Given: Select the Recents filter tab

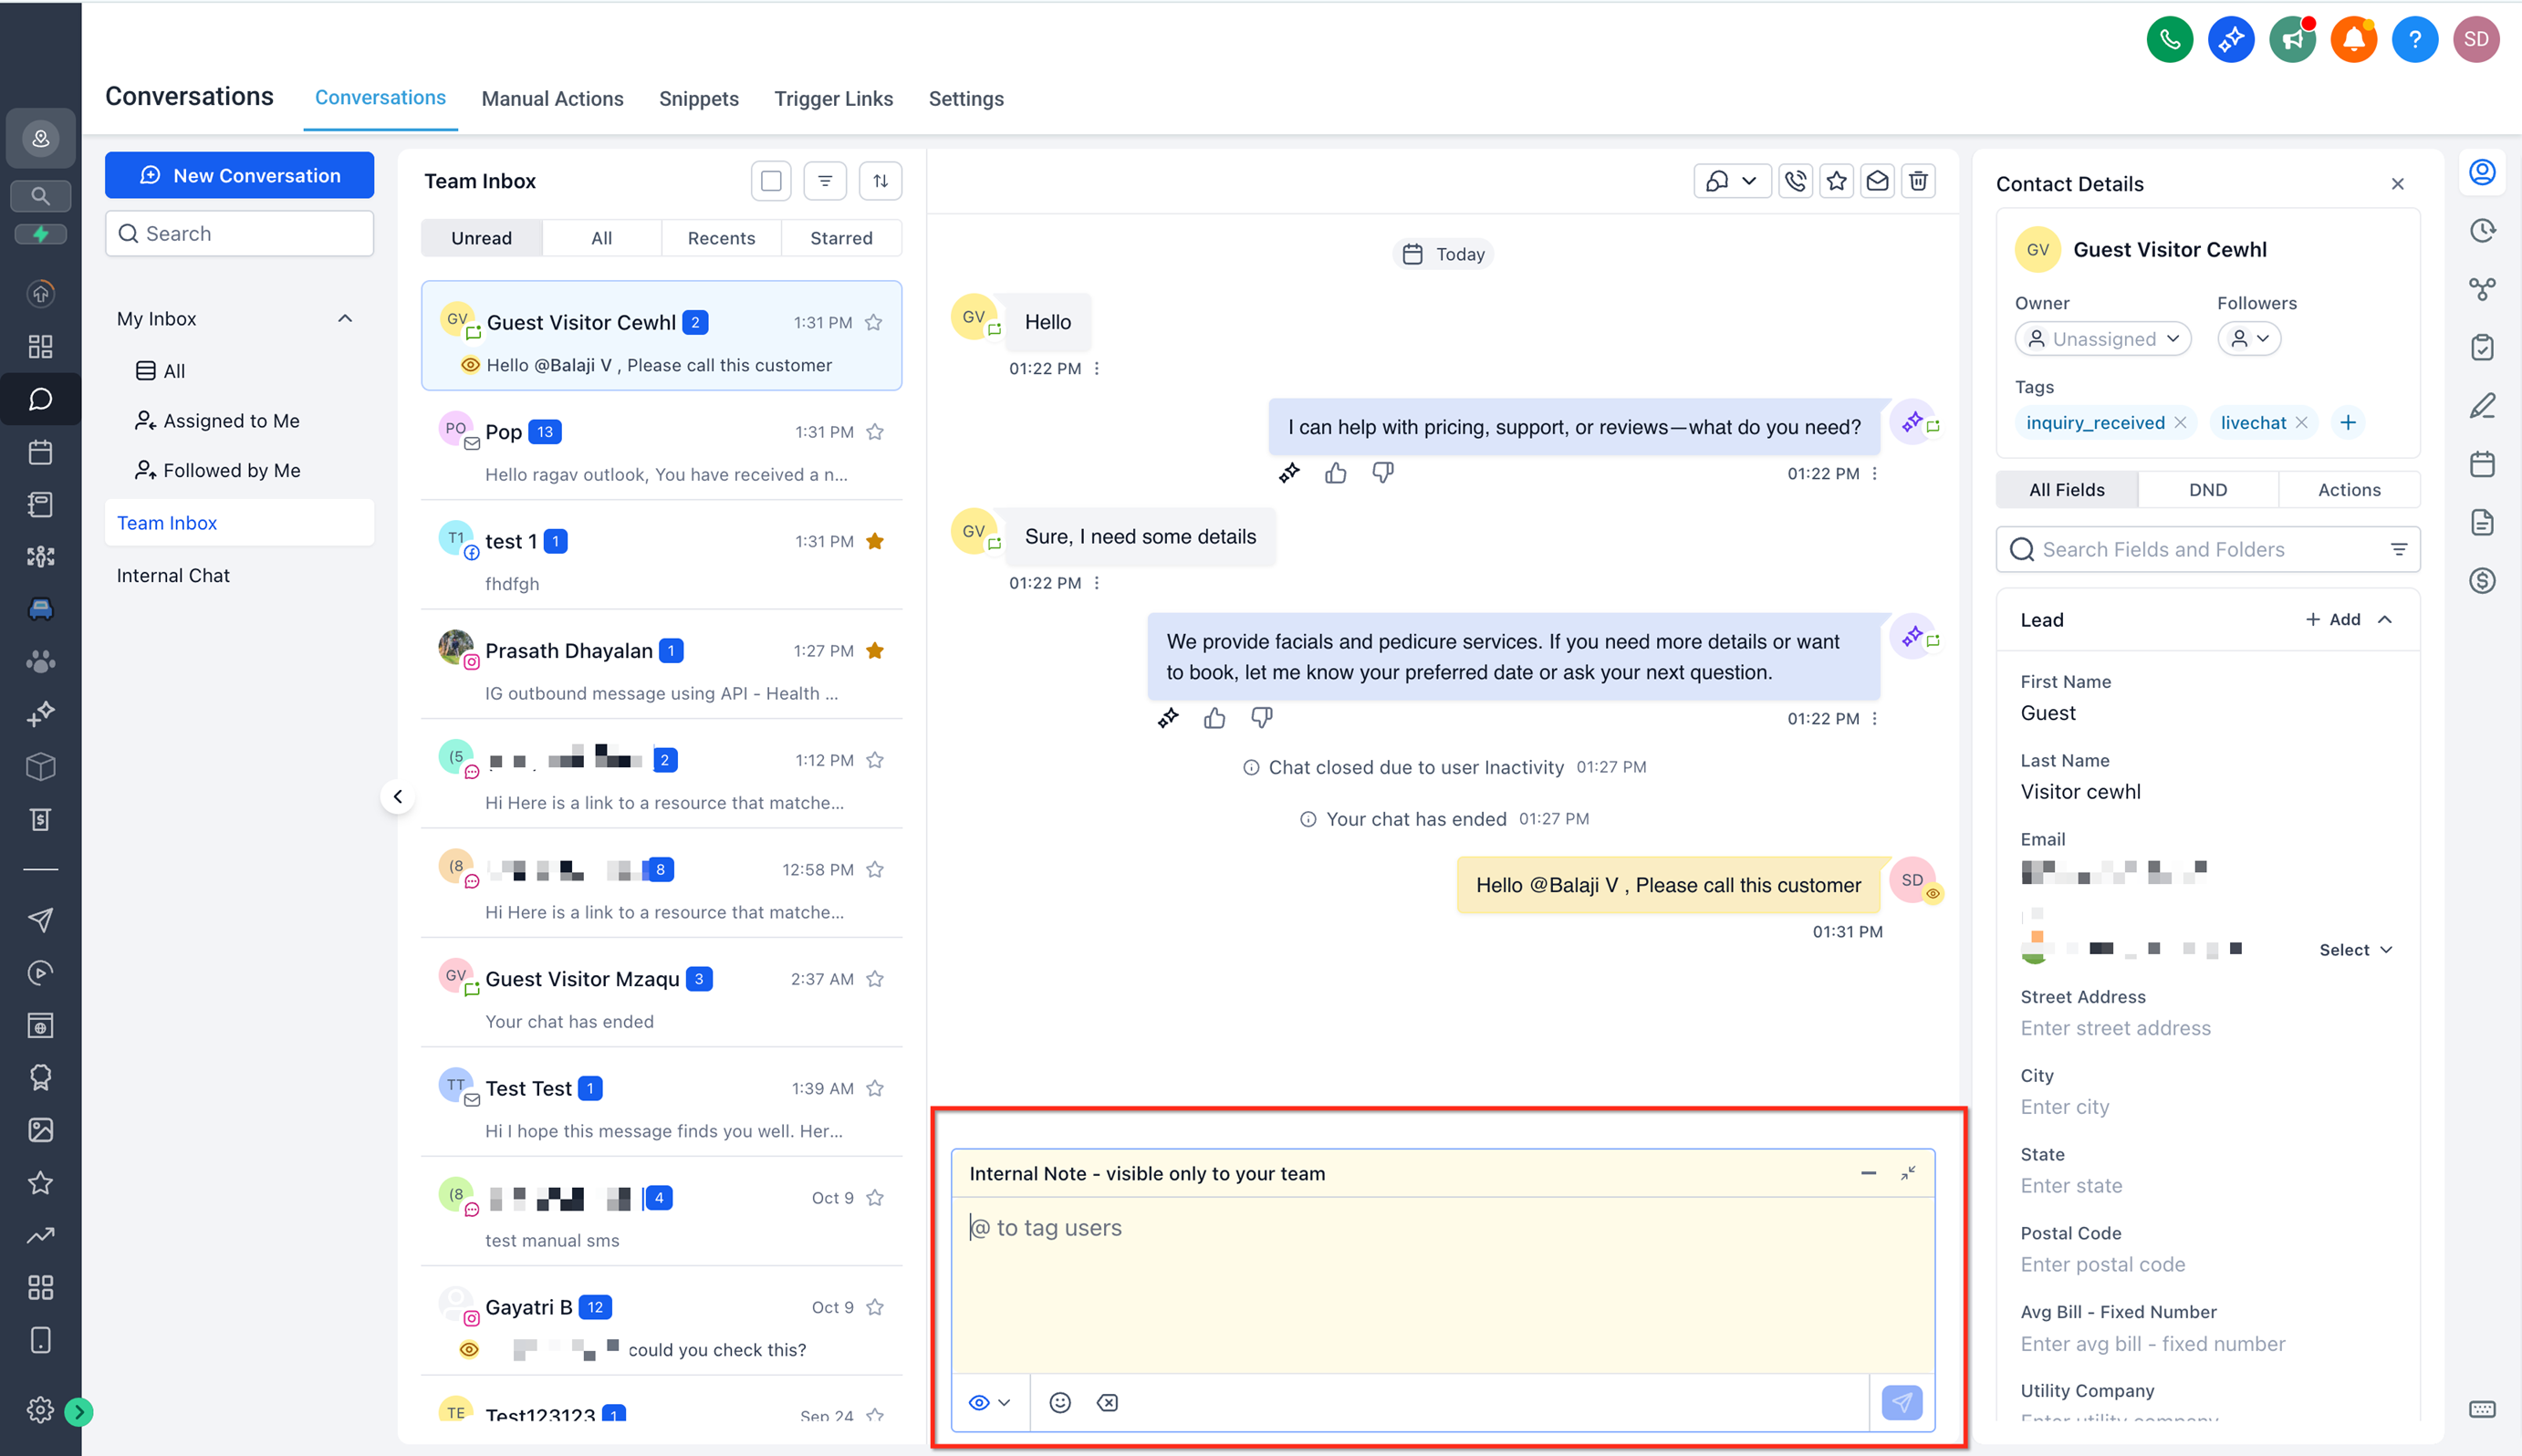Looking at the screenshot, I should (721, 238).
